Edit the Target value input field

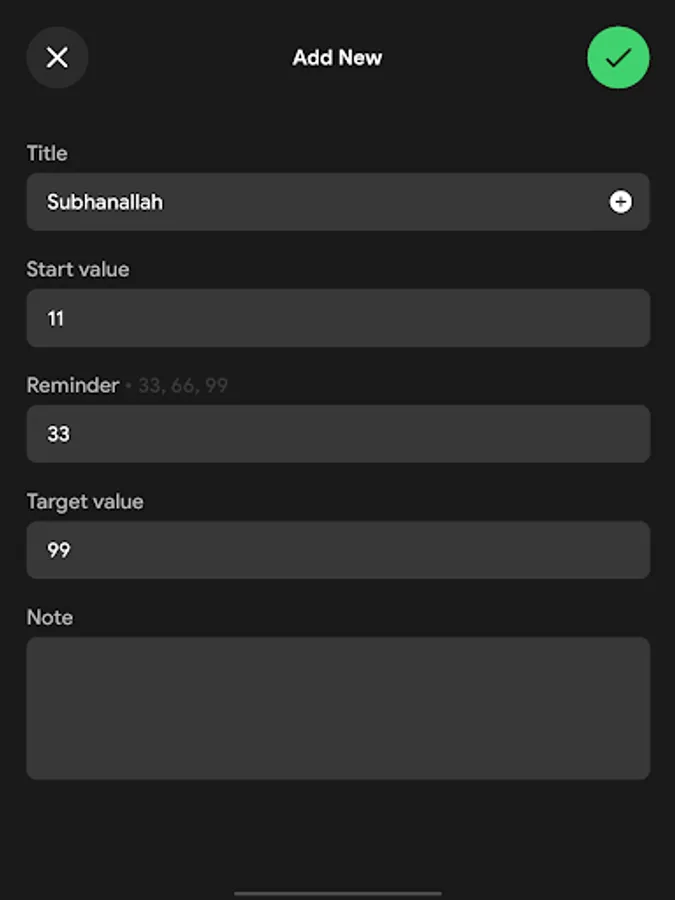click(338, 550)
